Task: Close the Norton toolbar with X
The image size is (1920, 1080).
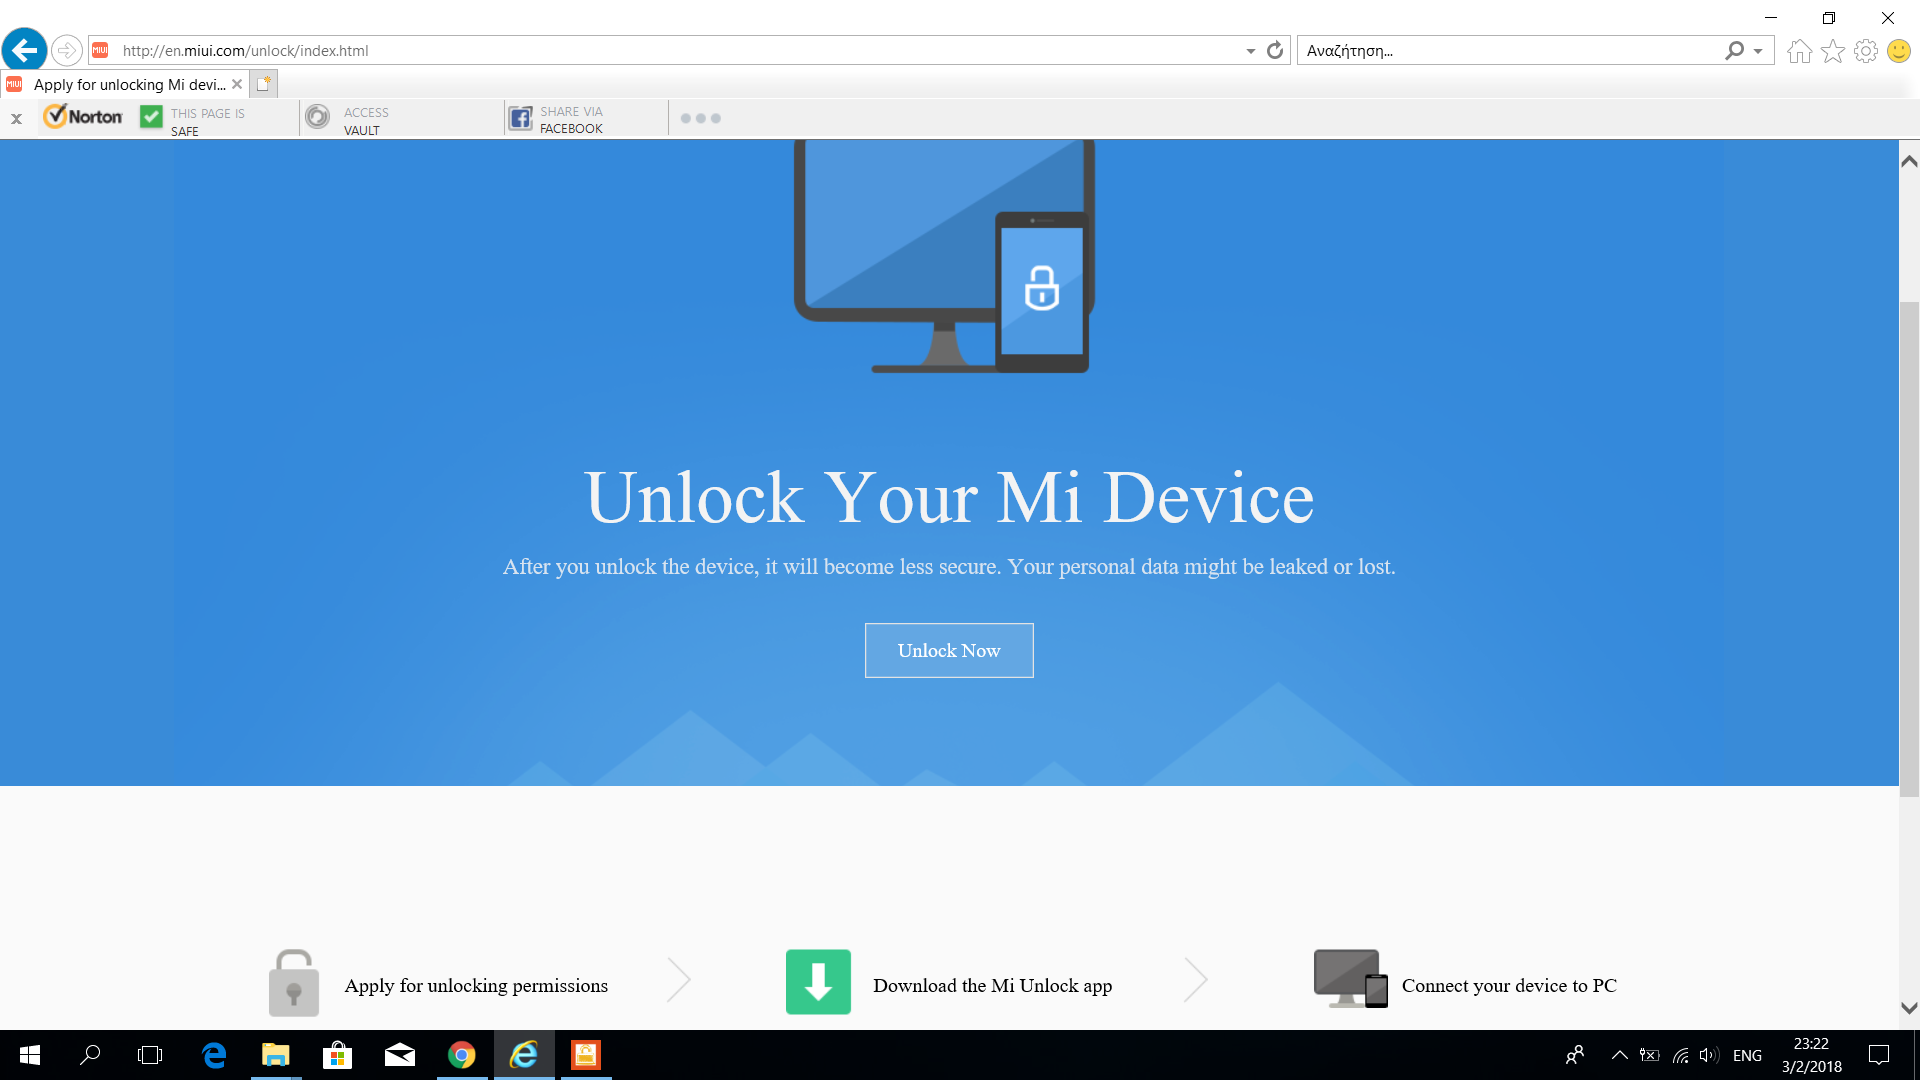Action: tap(16, 118)
